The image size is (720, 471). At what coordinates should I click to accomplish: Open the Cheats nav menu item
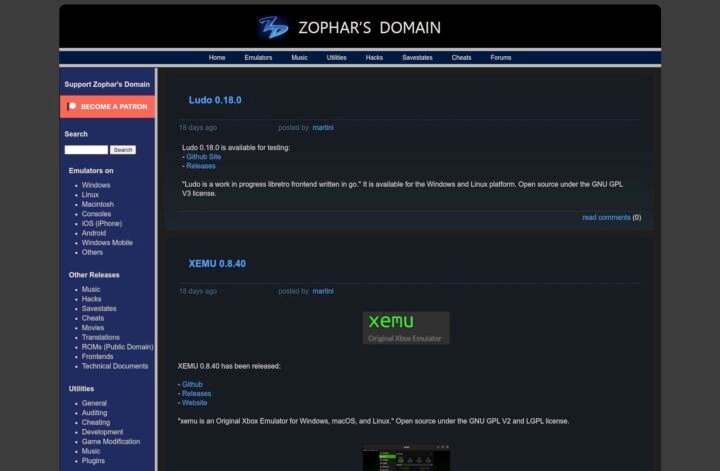[461, 58]
